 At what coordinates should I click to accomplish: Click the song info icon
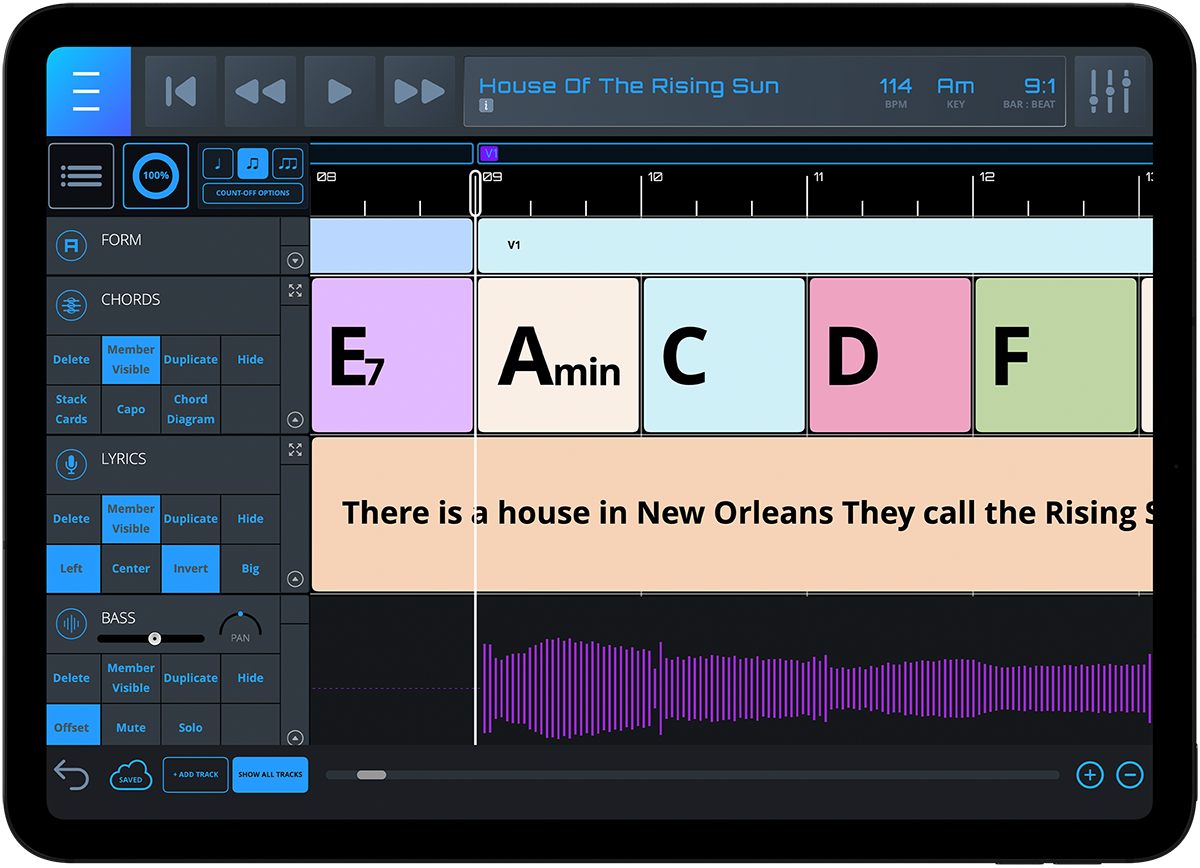pos(487,106)
